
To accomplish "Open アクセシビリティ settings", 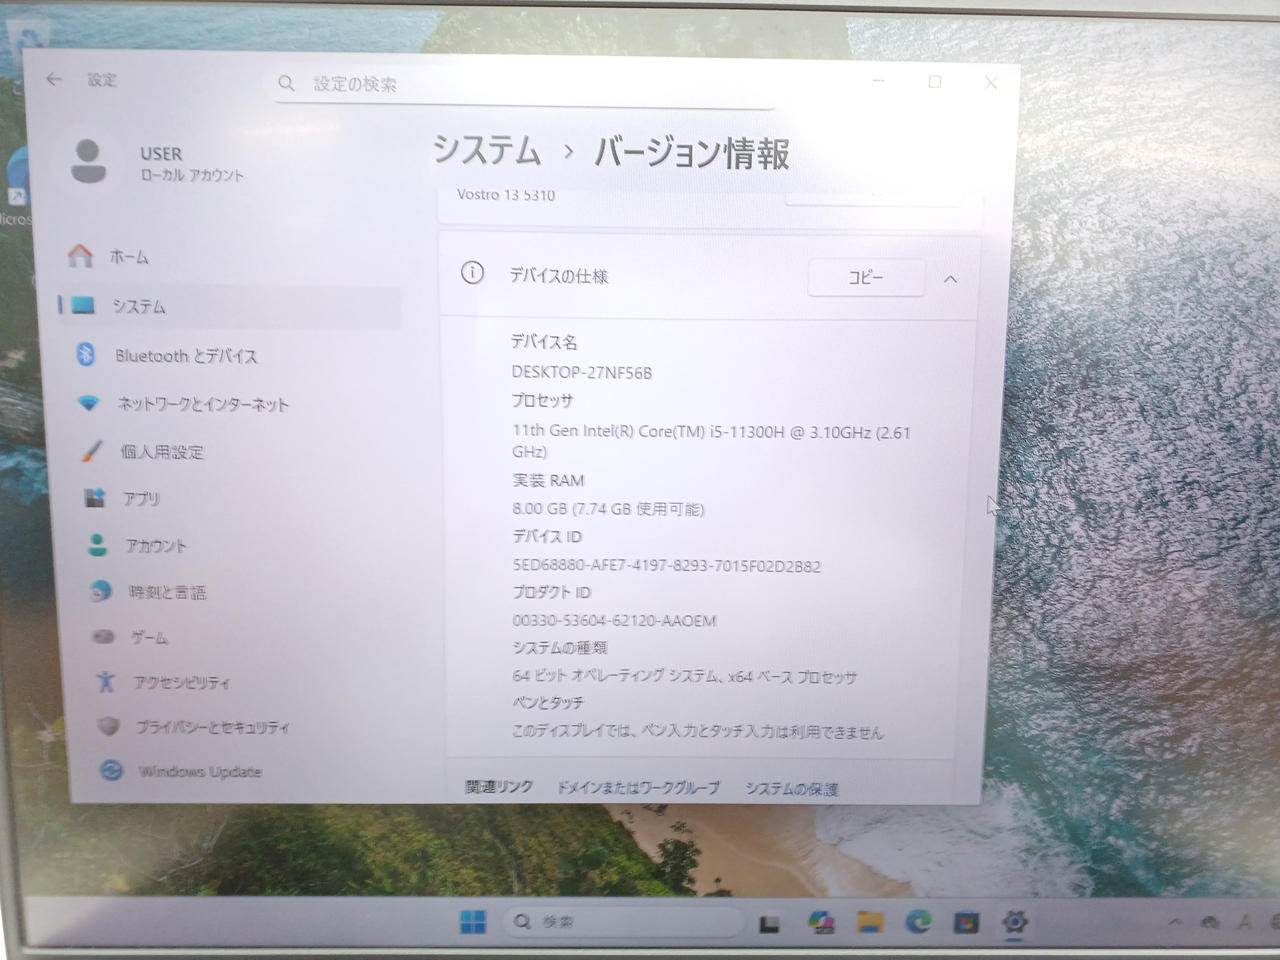I will 181,683.
